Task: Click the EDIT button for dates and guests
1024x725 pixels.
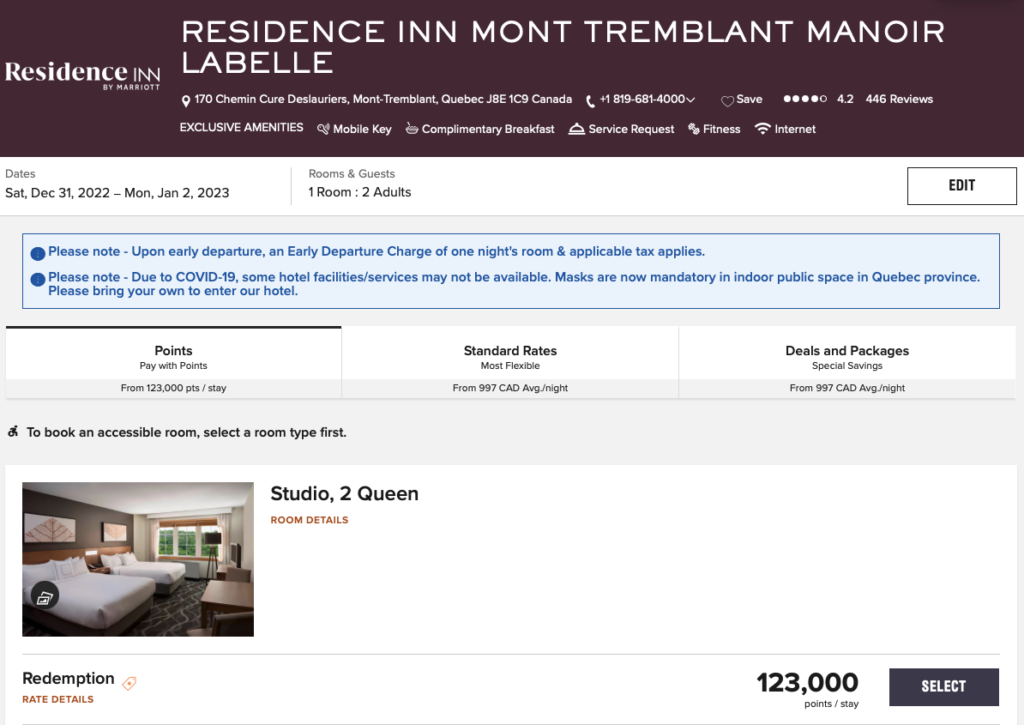Action: [961, 185]
